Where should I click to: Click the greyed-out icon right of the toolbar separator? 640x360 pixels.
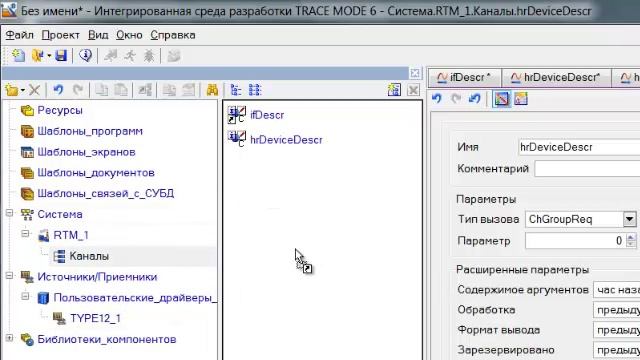[174, 56]
